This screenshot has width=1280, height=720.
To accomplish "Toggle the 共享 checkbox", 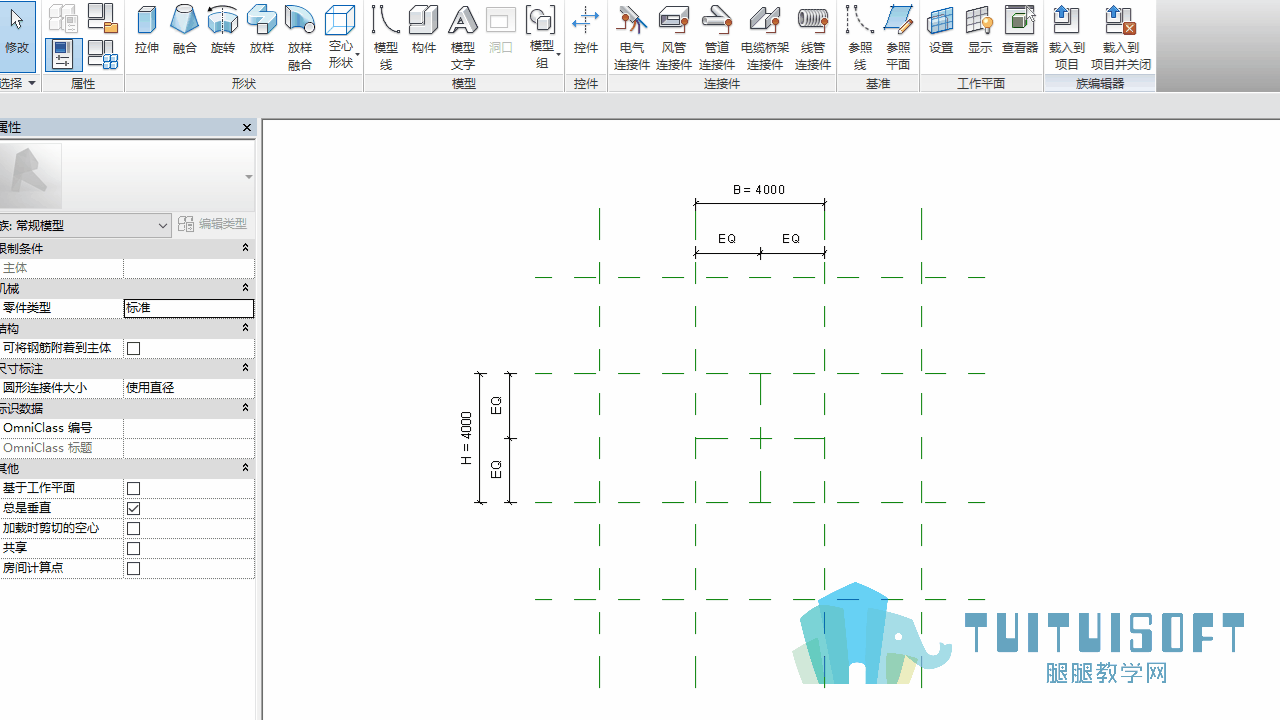I will pyautogui.click(x=134, y=548).
